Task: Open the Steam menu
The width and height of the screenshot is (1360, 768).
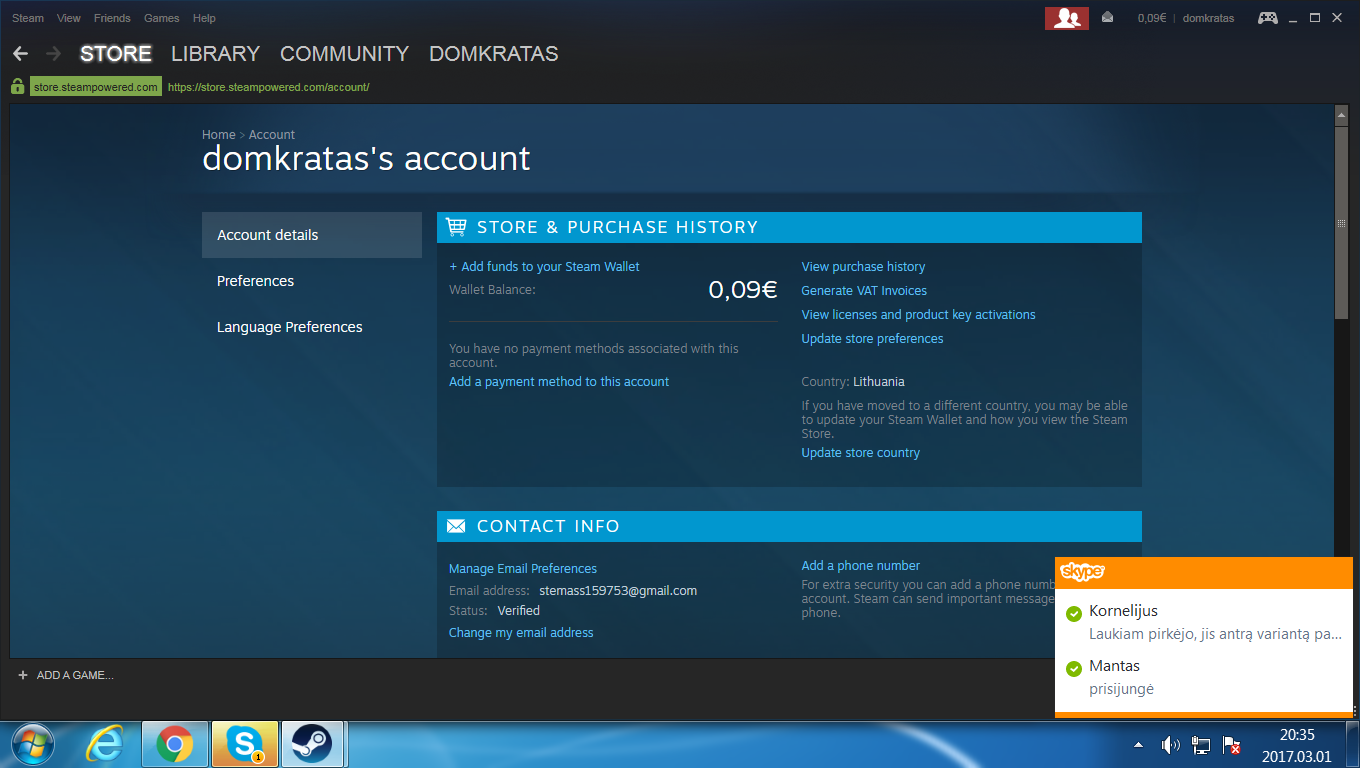Action: point(28,18)
